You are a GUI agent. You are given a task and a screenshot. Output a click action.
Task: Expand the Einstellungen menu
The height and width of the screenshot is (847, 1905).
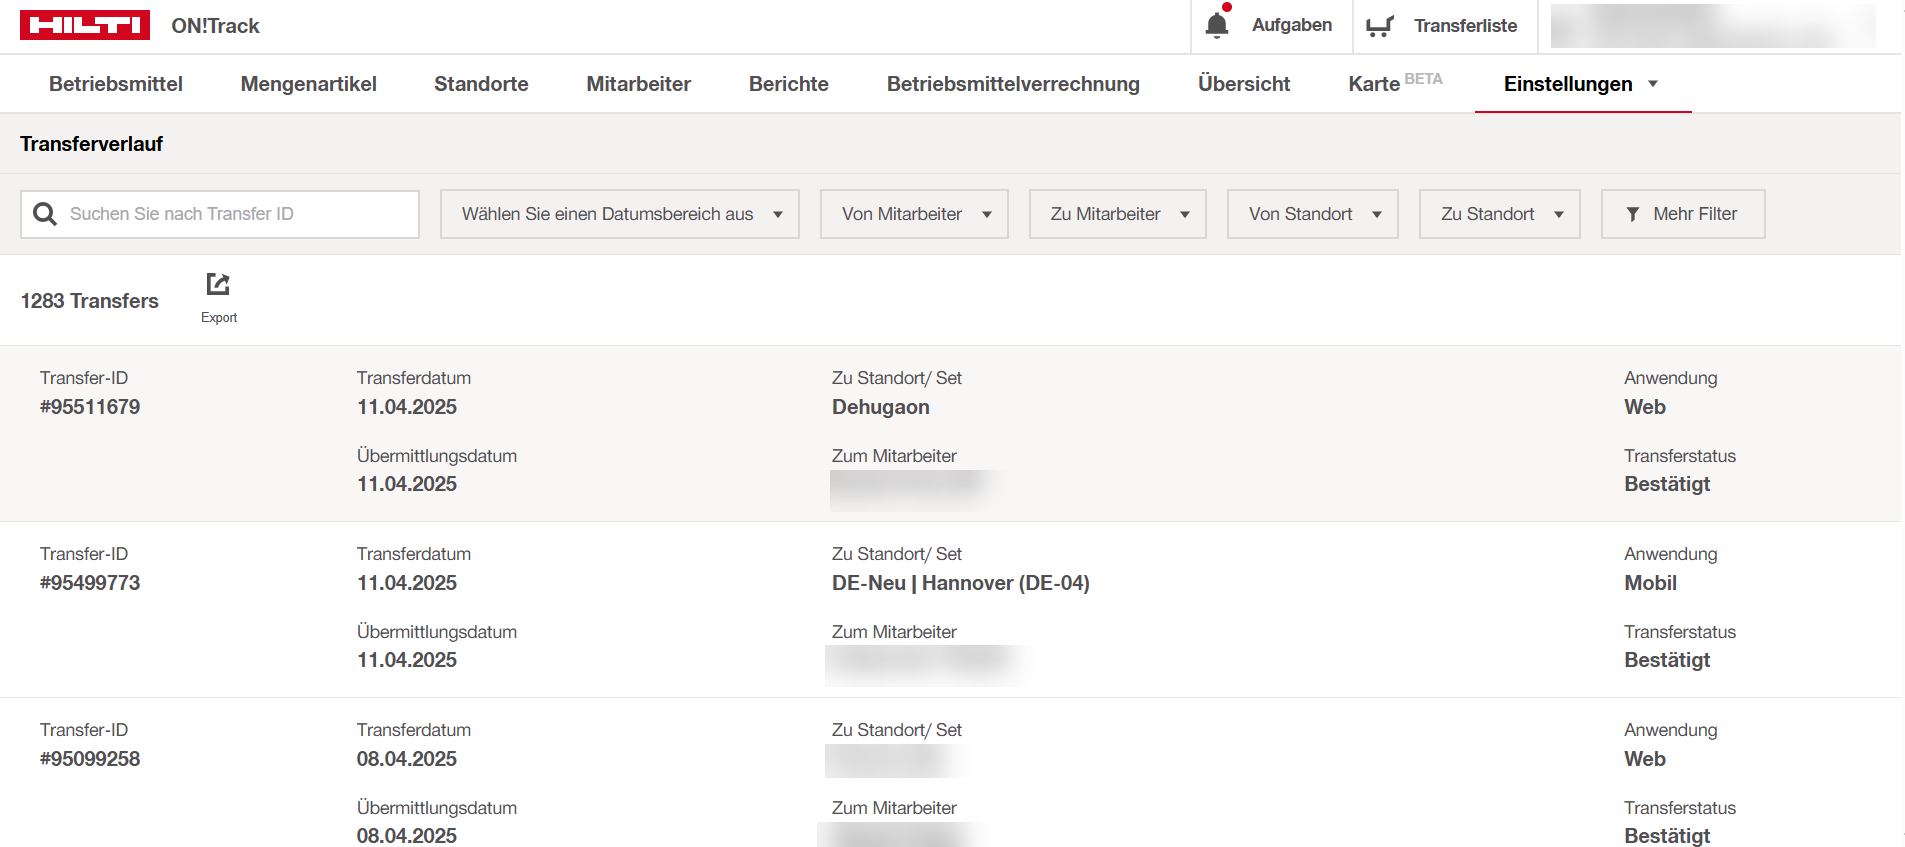click(1582, 84)
